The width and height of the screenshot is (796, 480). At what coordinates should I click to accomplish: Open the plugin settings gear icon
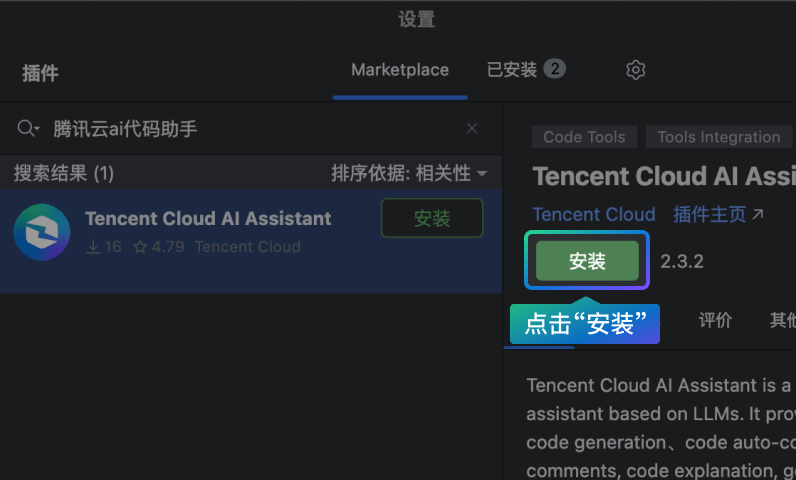pos(635,70)
